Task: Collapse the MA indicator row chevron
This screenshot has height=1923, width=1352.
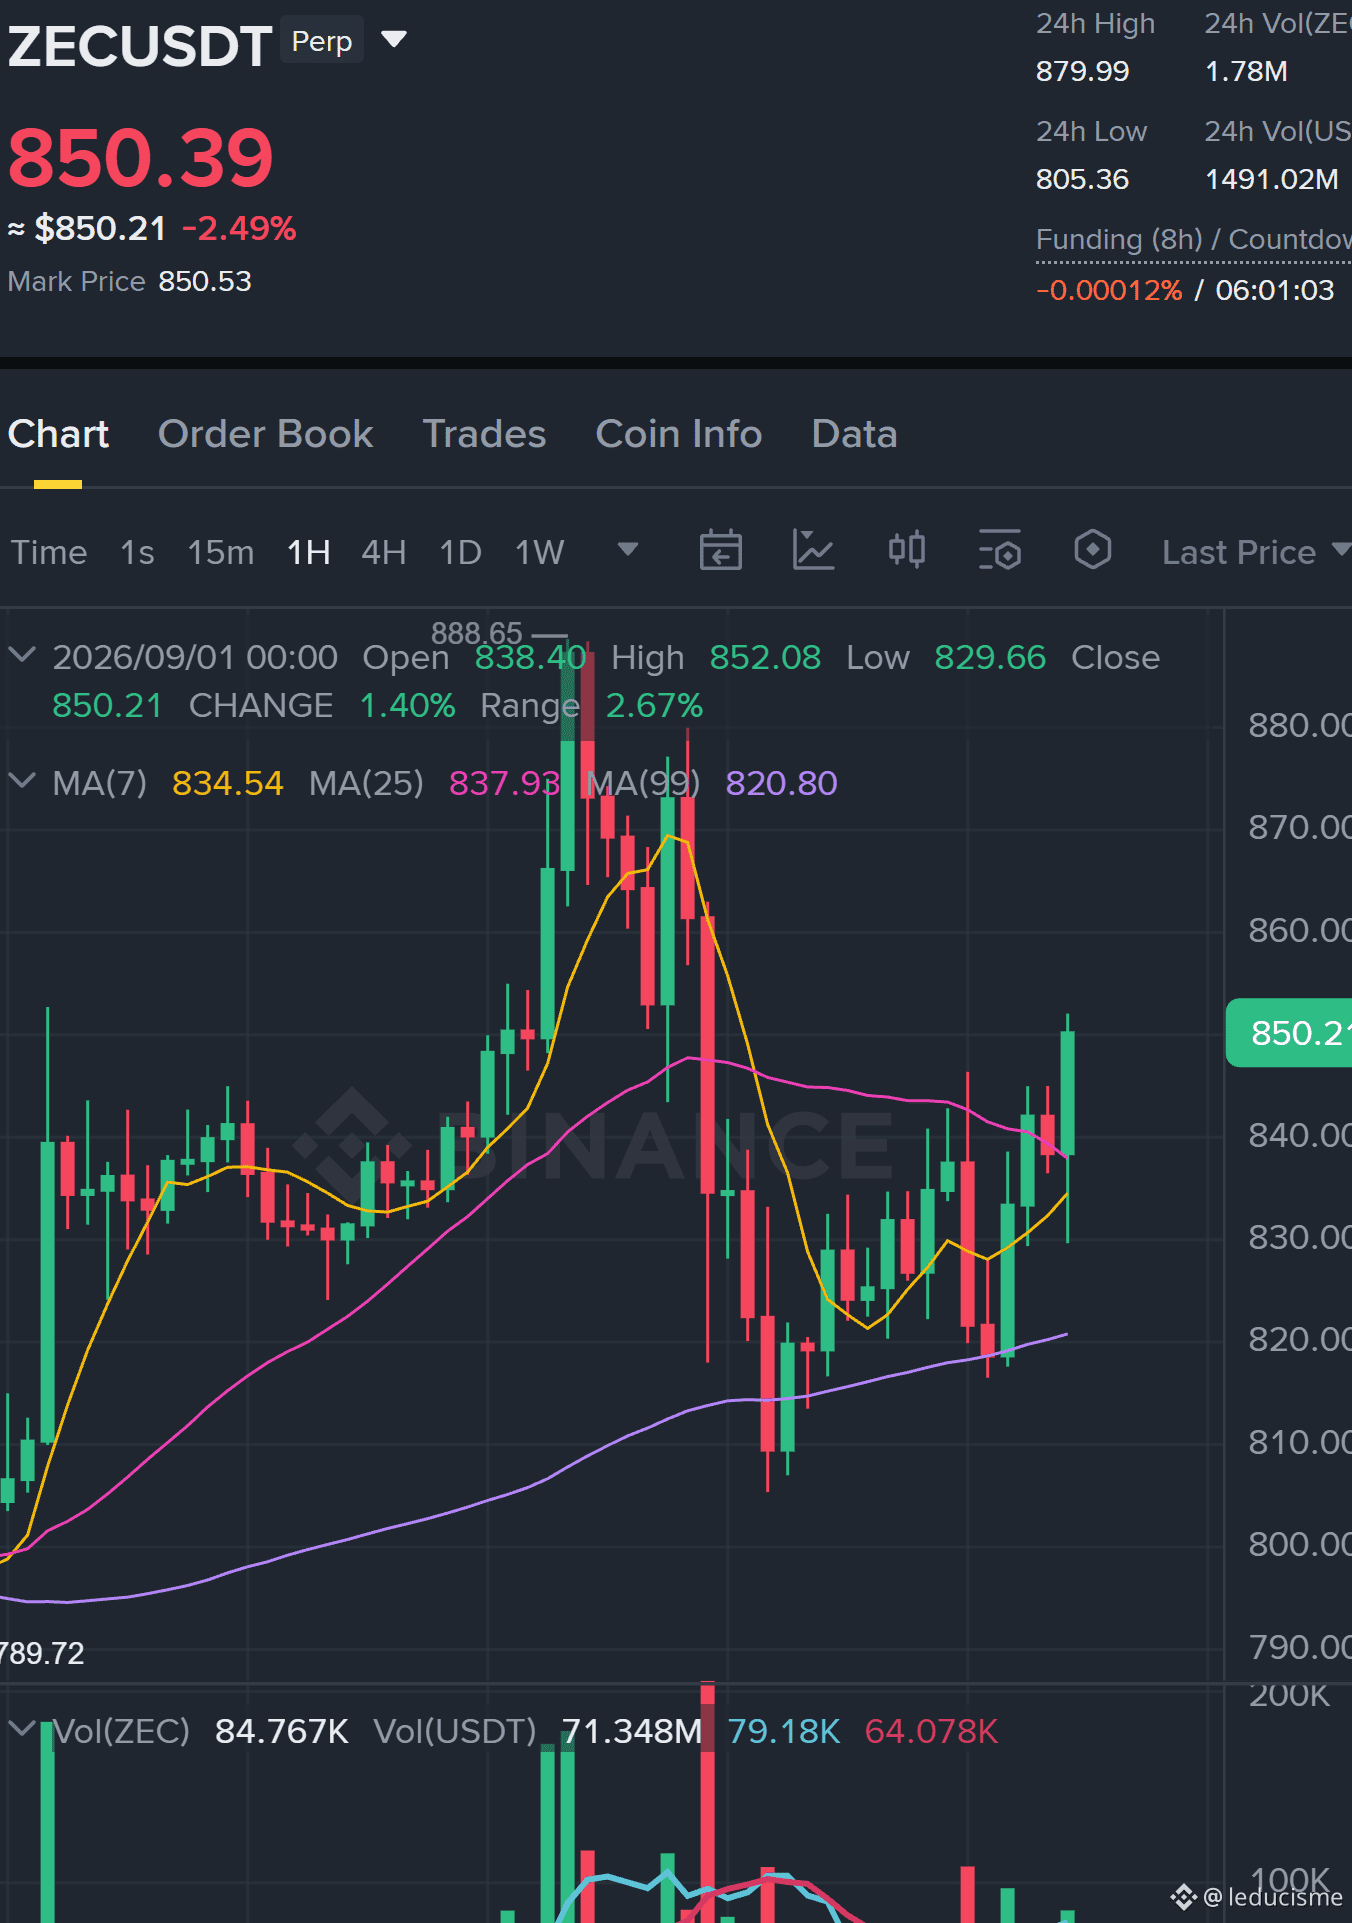Action: 22,780
